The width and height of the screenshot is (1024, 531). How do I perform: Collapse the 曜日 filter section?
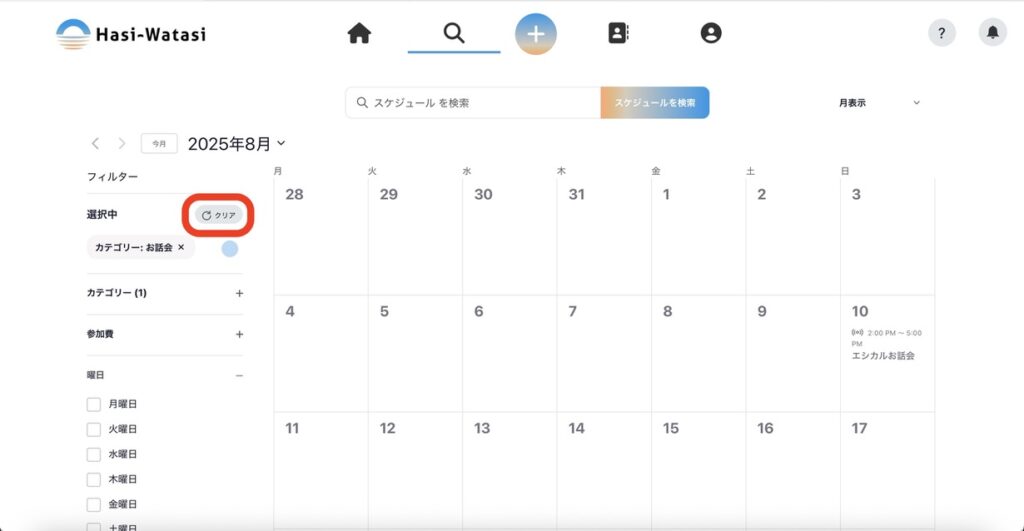pyautogui.click(x=239, y=375)
